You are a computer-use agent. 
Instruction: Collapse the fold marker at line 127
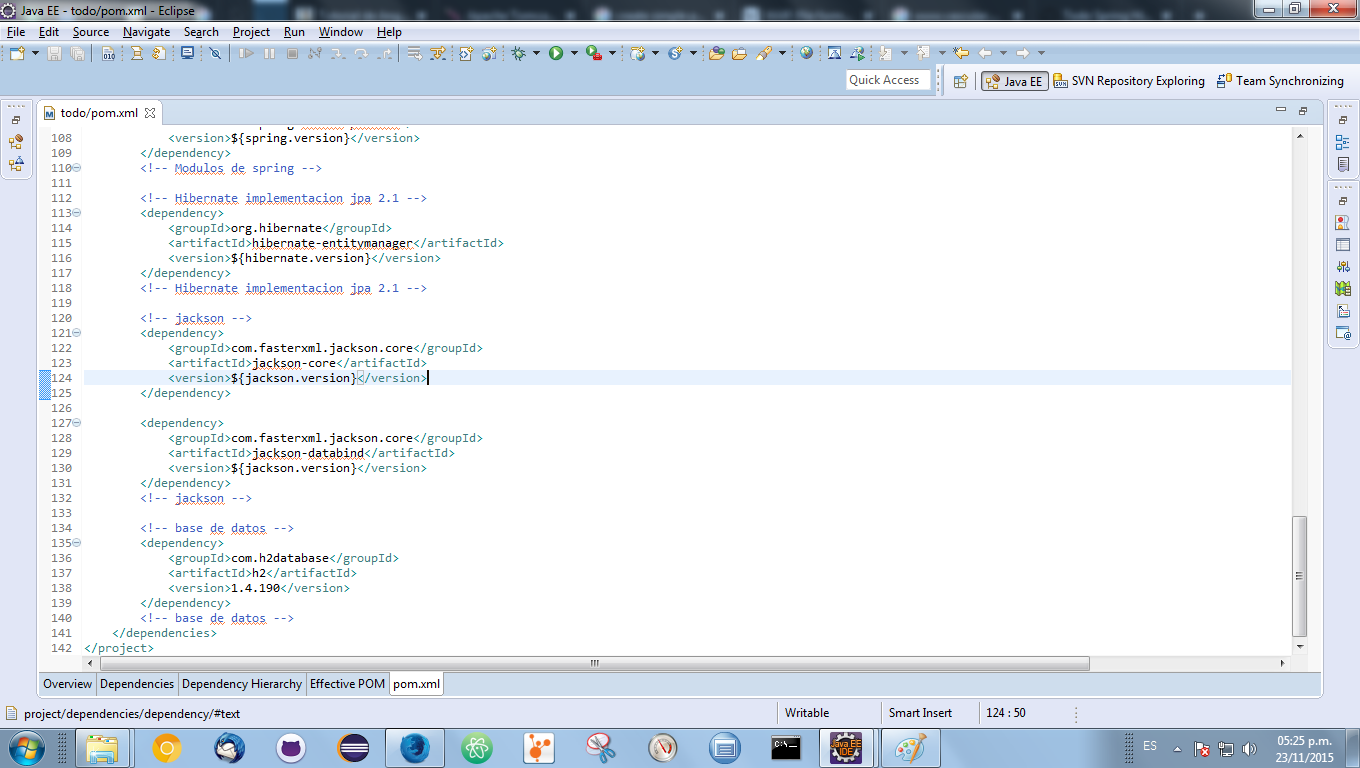[x=78, y=423]
